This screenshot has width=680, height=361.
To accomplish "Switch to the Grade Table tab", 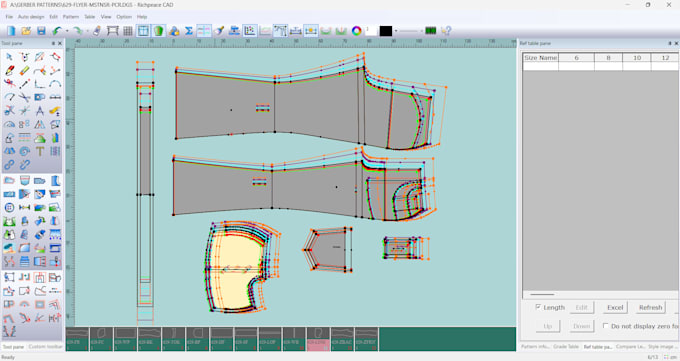I will tap(566, 347).
